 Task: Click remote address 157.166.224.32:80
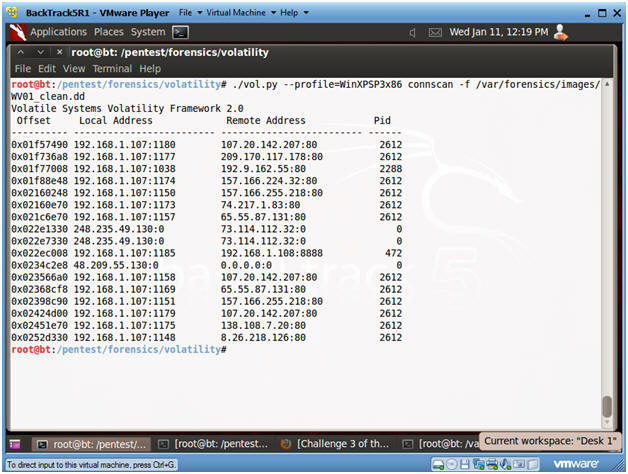(x=269, y=181)
